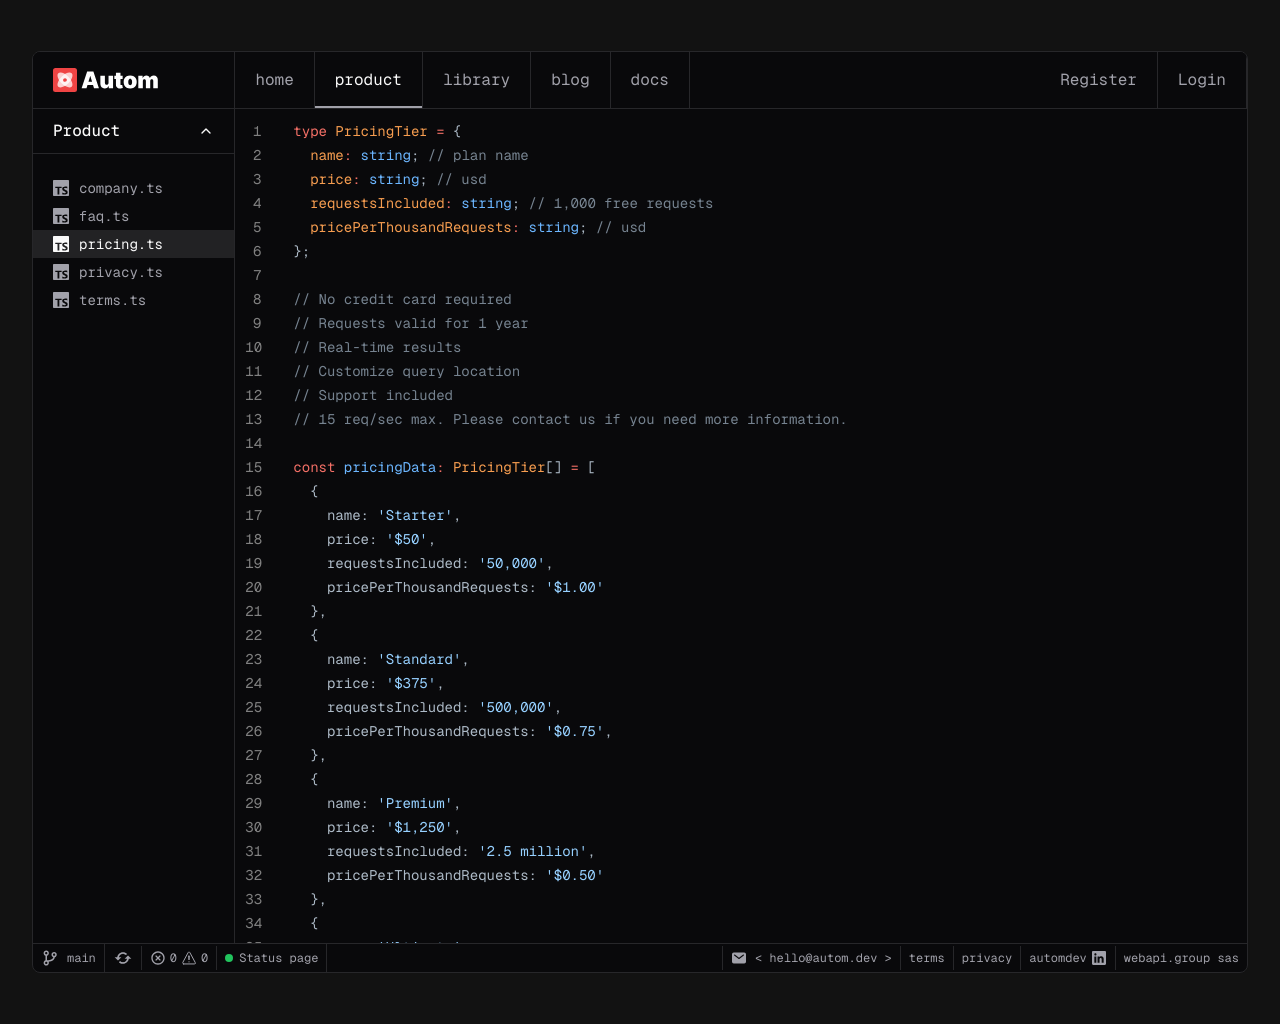
Task: Click the Autom logo icon
Action: [65, 80]
